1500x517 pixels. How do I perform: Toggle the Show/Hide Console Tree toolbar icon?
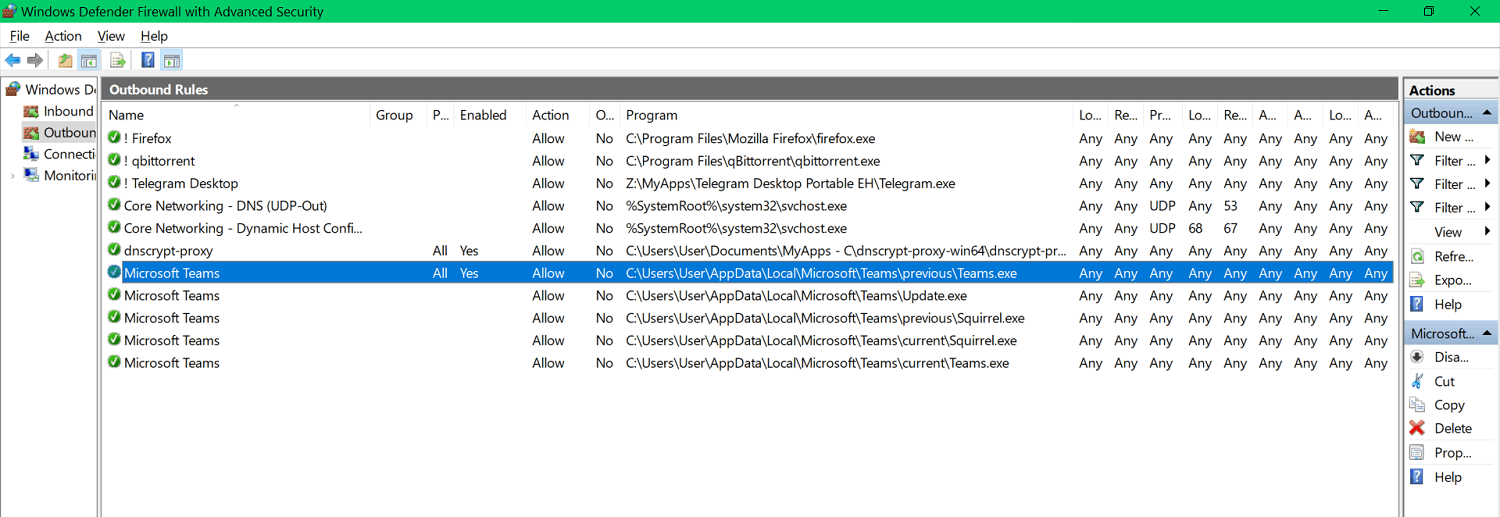coord(89,60)
